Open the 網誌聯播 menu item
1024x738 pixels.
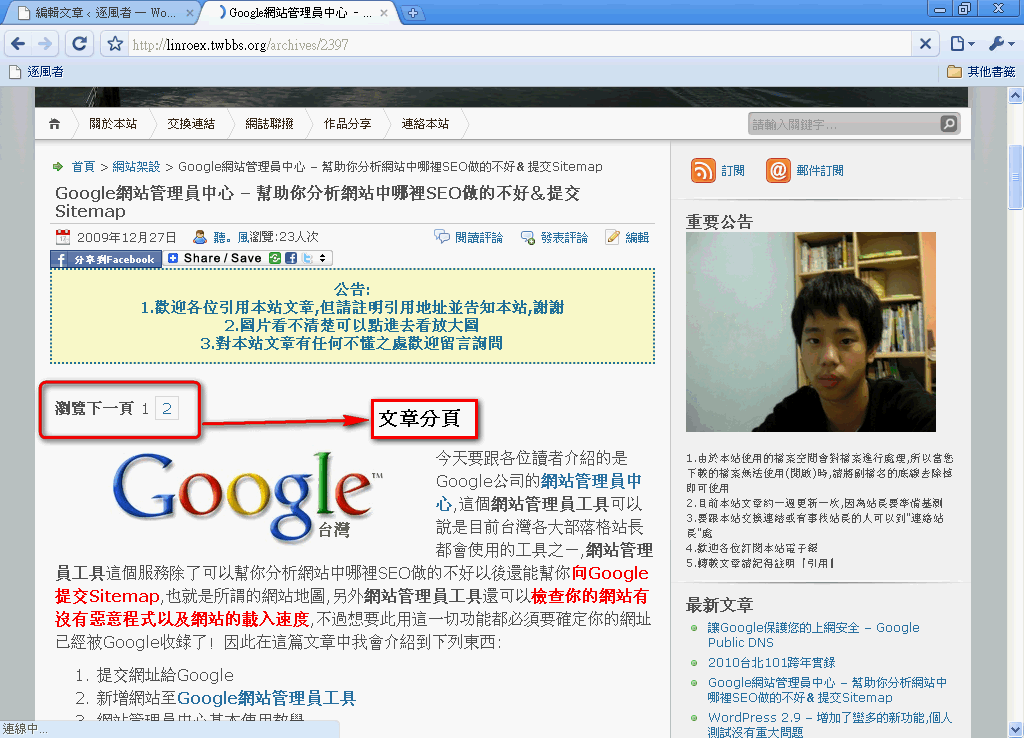[269, 123]
